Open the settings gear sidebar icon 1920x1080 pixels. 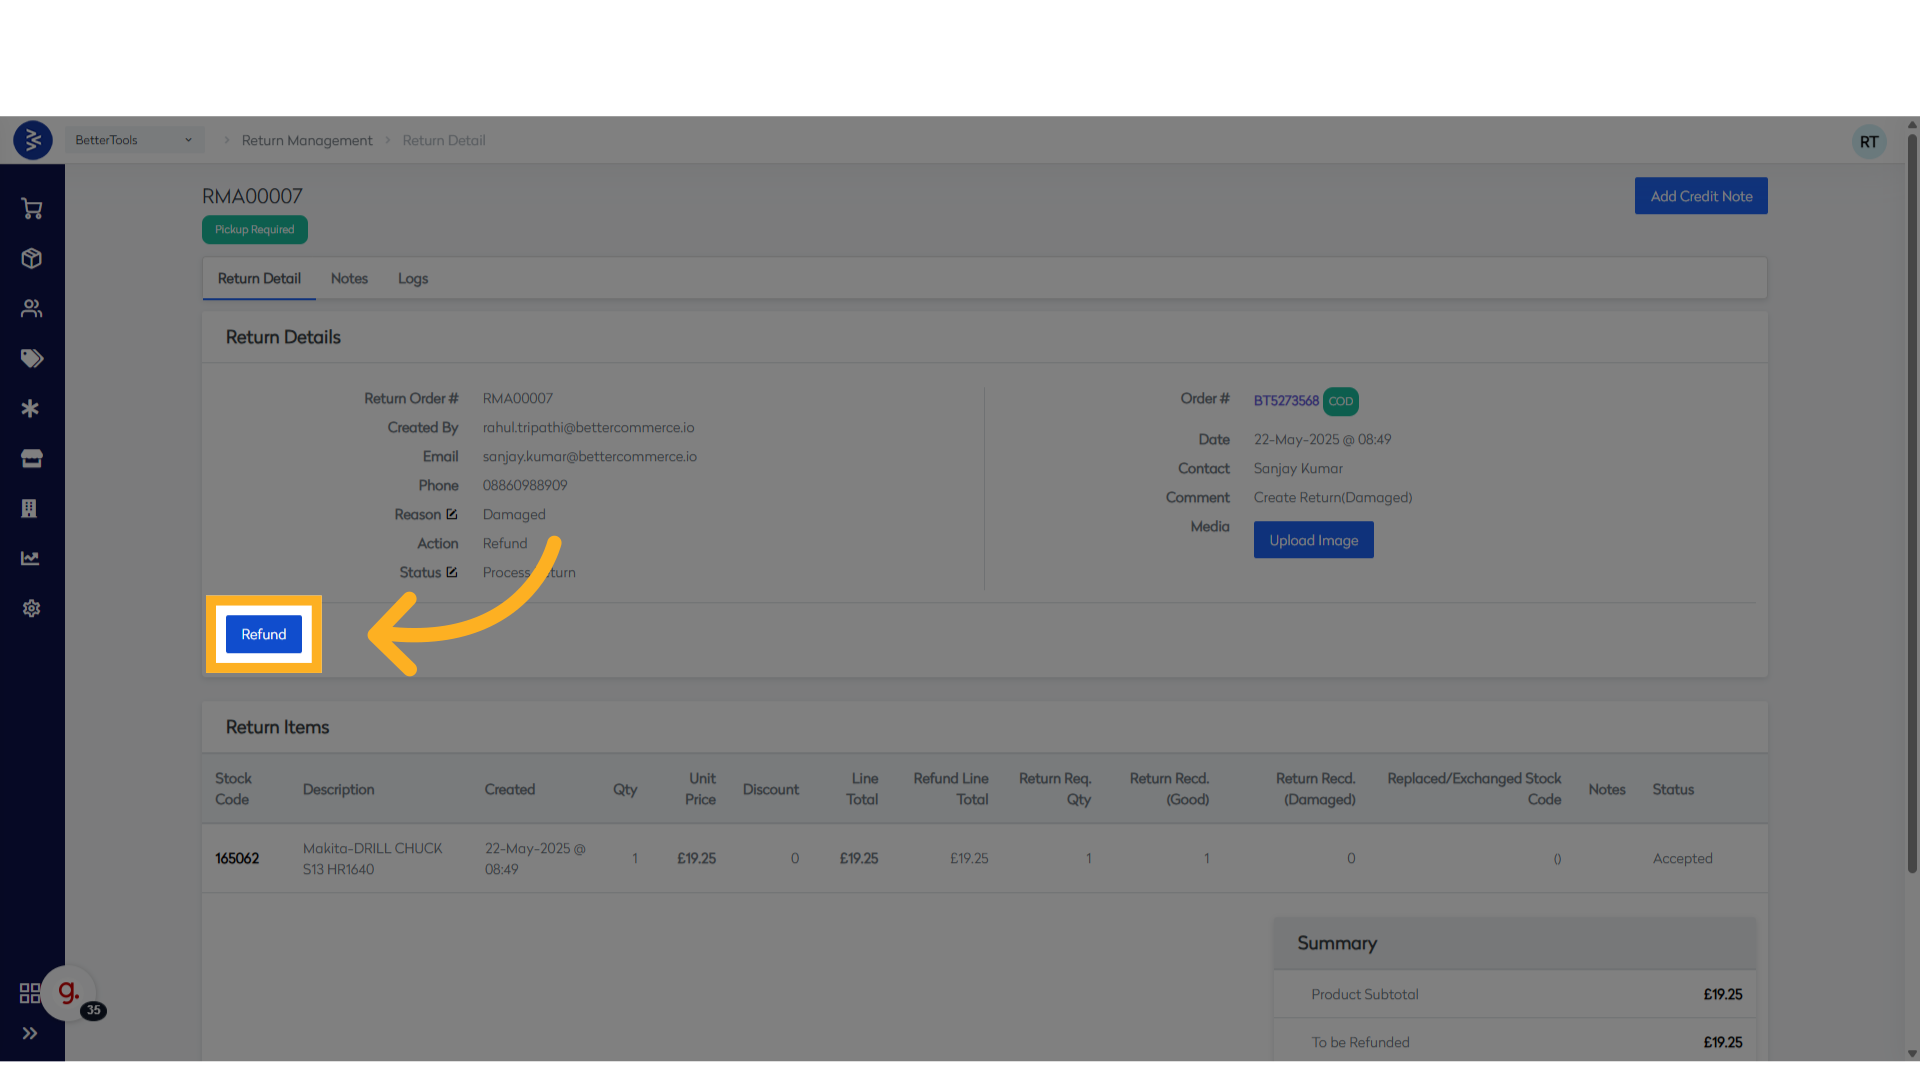pyautogui.click(x=31, y=608)
